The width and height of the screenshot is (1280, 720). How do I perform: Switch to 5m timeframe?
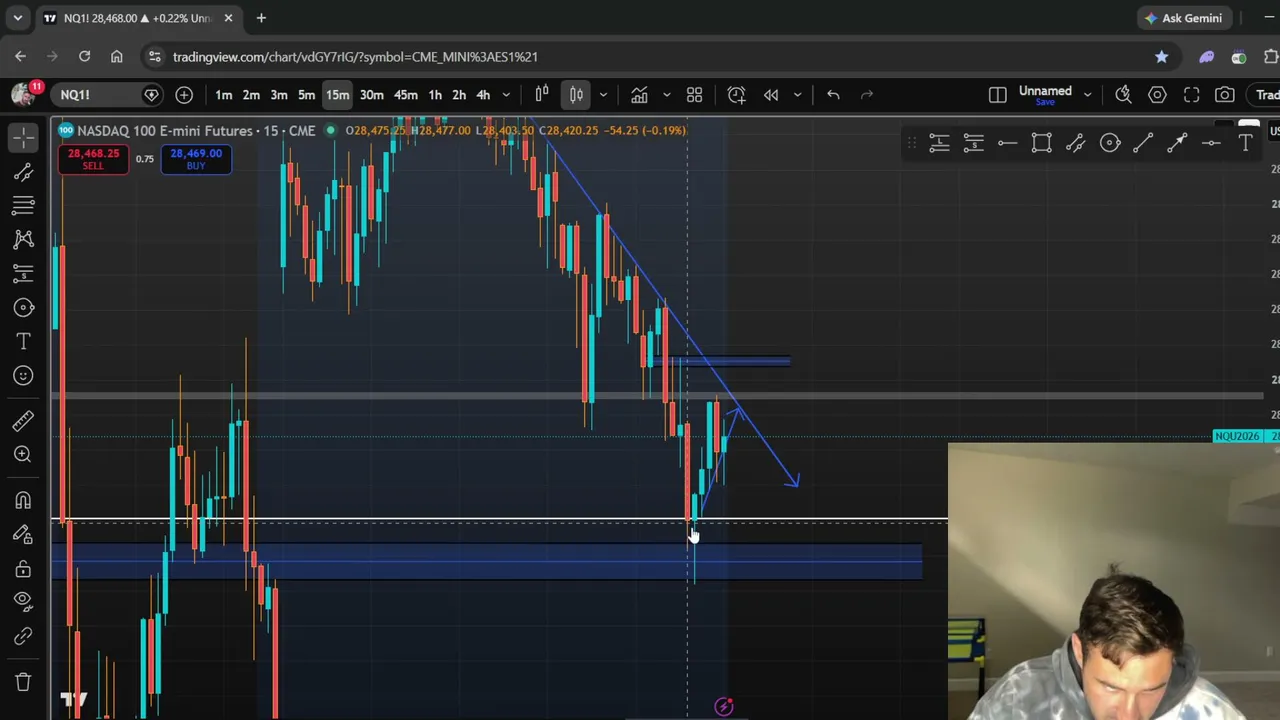(307, 95)
